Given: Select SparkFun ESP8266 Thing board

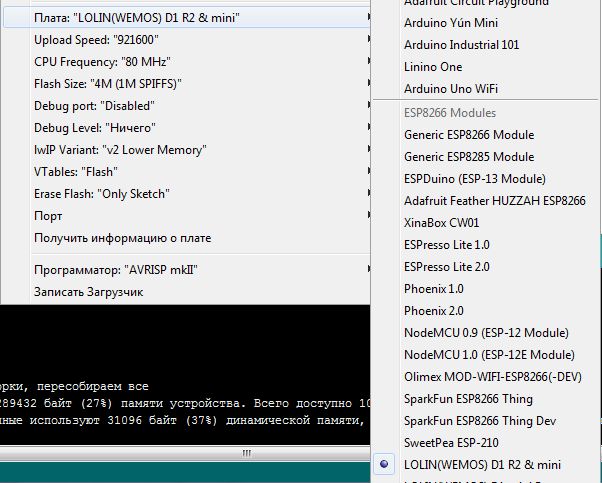Looking at the screenshot, I should coord(486,399).
